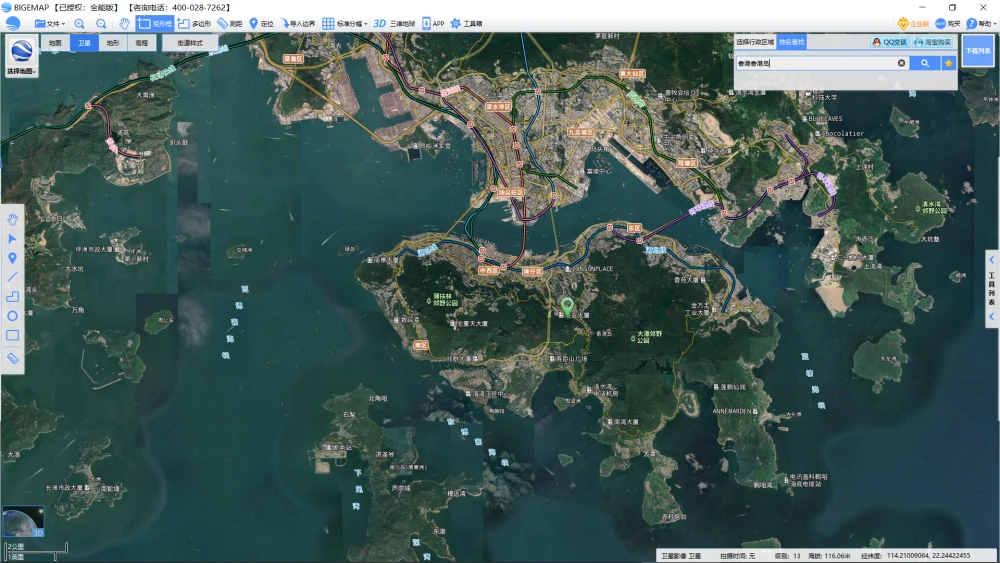
Task: Click the 级别: 13 zoom level status text
Action: tap(787, 556)
